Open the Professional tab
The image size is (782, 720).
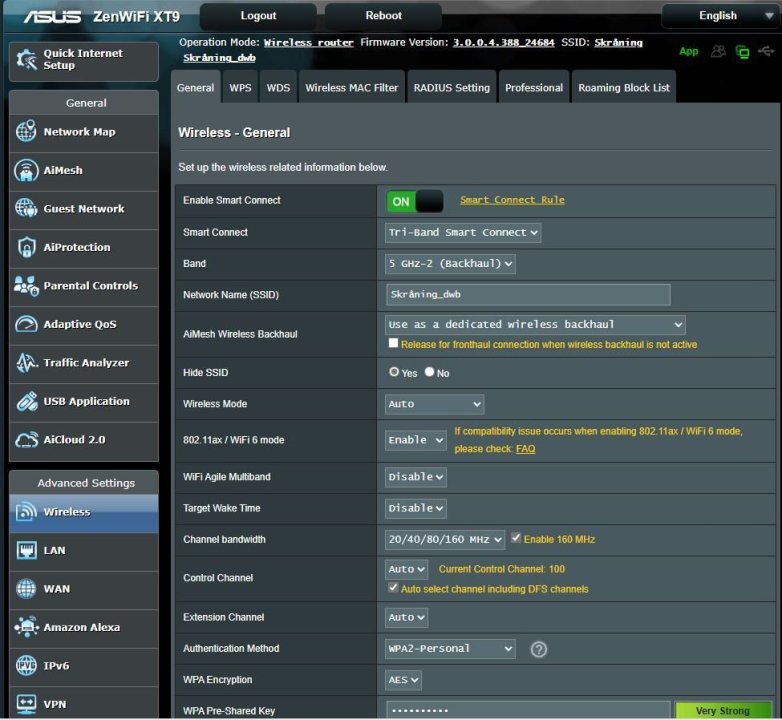click(x=533, y=88)
